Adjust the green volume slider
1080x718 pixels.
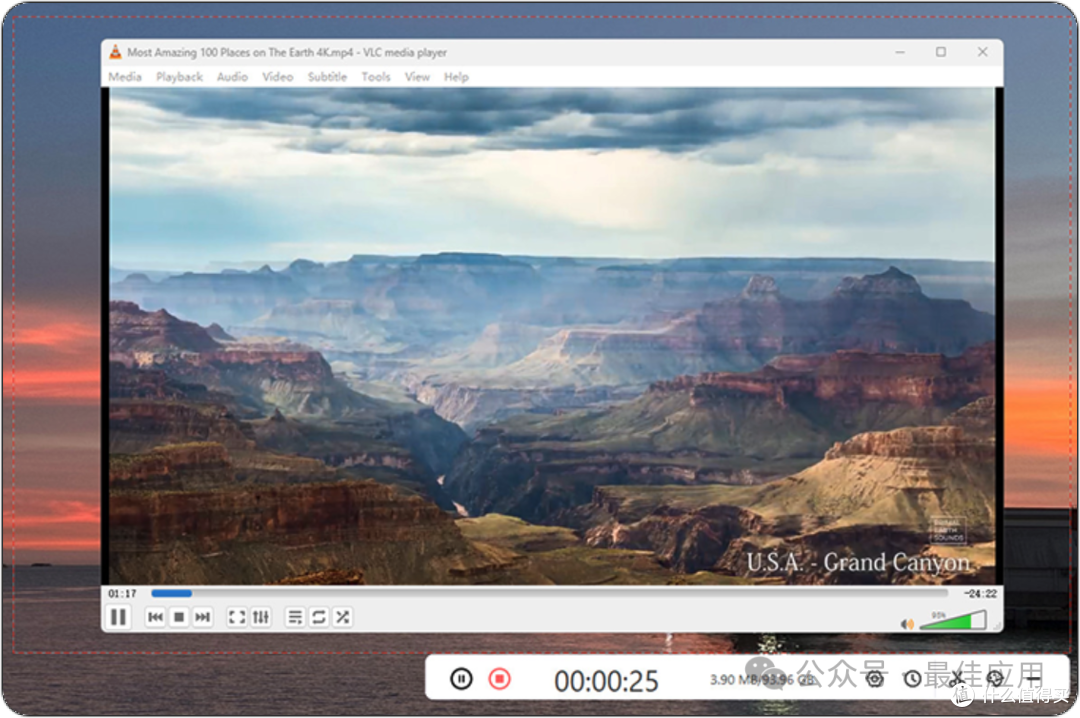point(954,622)
